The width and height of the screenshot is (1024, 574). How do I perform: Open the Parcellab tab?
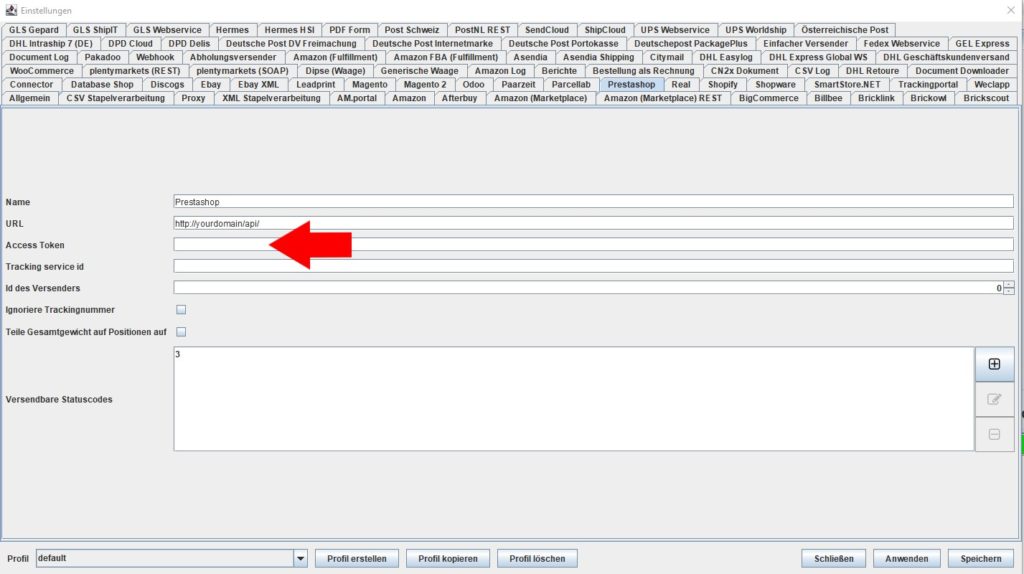[x=571, y=84]
